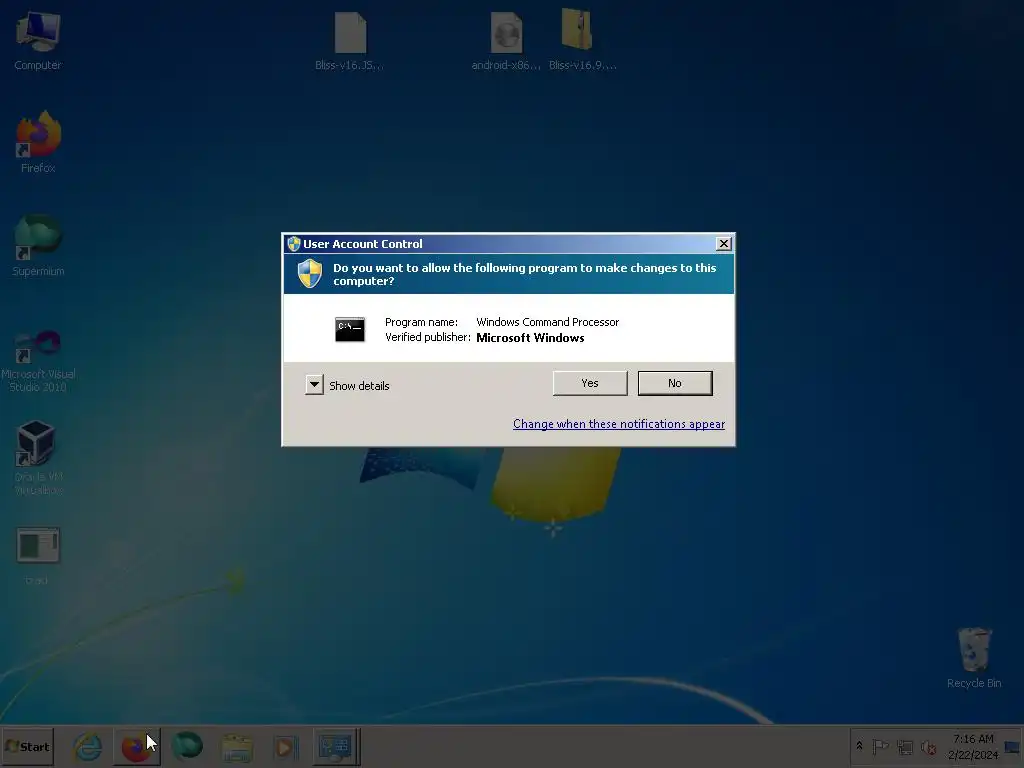Click the Command Processor program icon

click(x=350, y=330)
